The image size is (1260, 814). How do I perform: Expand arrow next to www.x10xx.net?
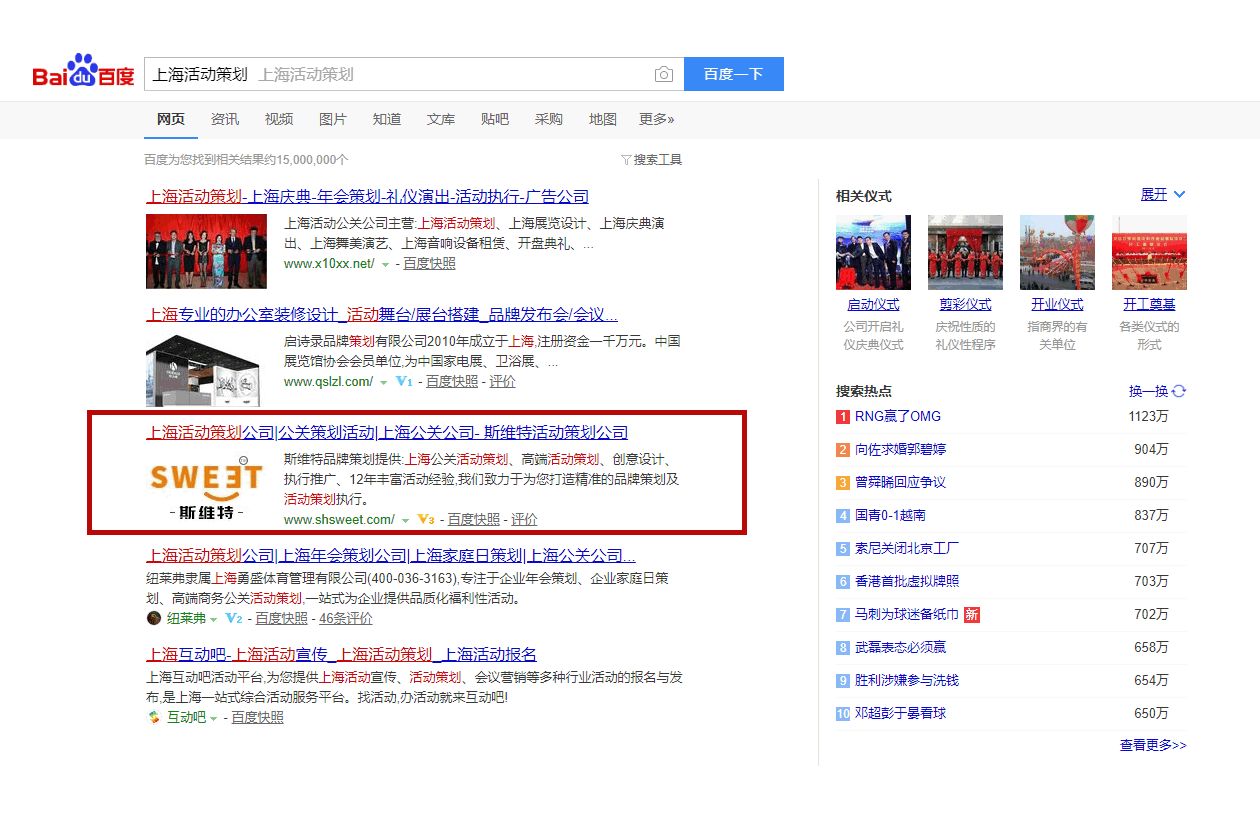[385, 265]
